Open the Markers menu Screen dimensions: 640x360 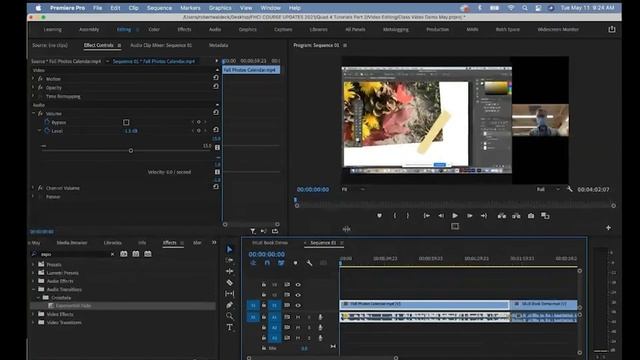tap(190, 8)
